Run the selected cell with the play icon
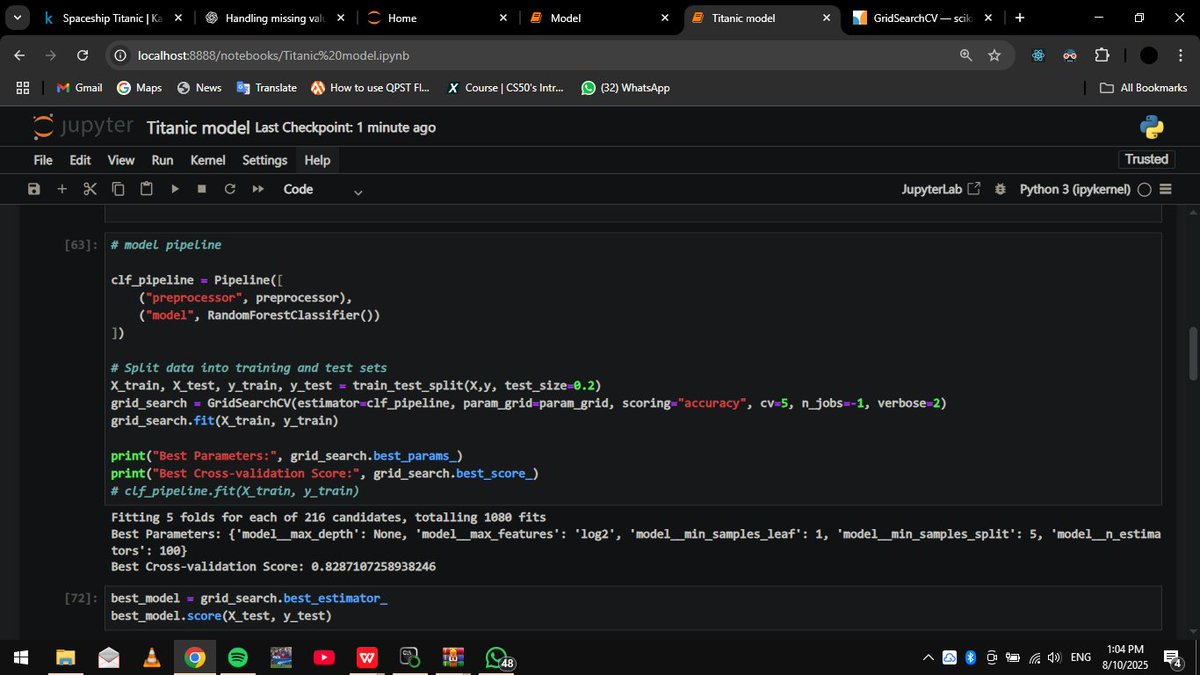Screen dimensions: 1200x675 [174, 189]
